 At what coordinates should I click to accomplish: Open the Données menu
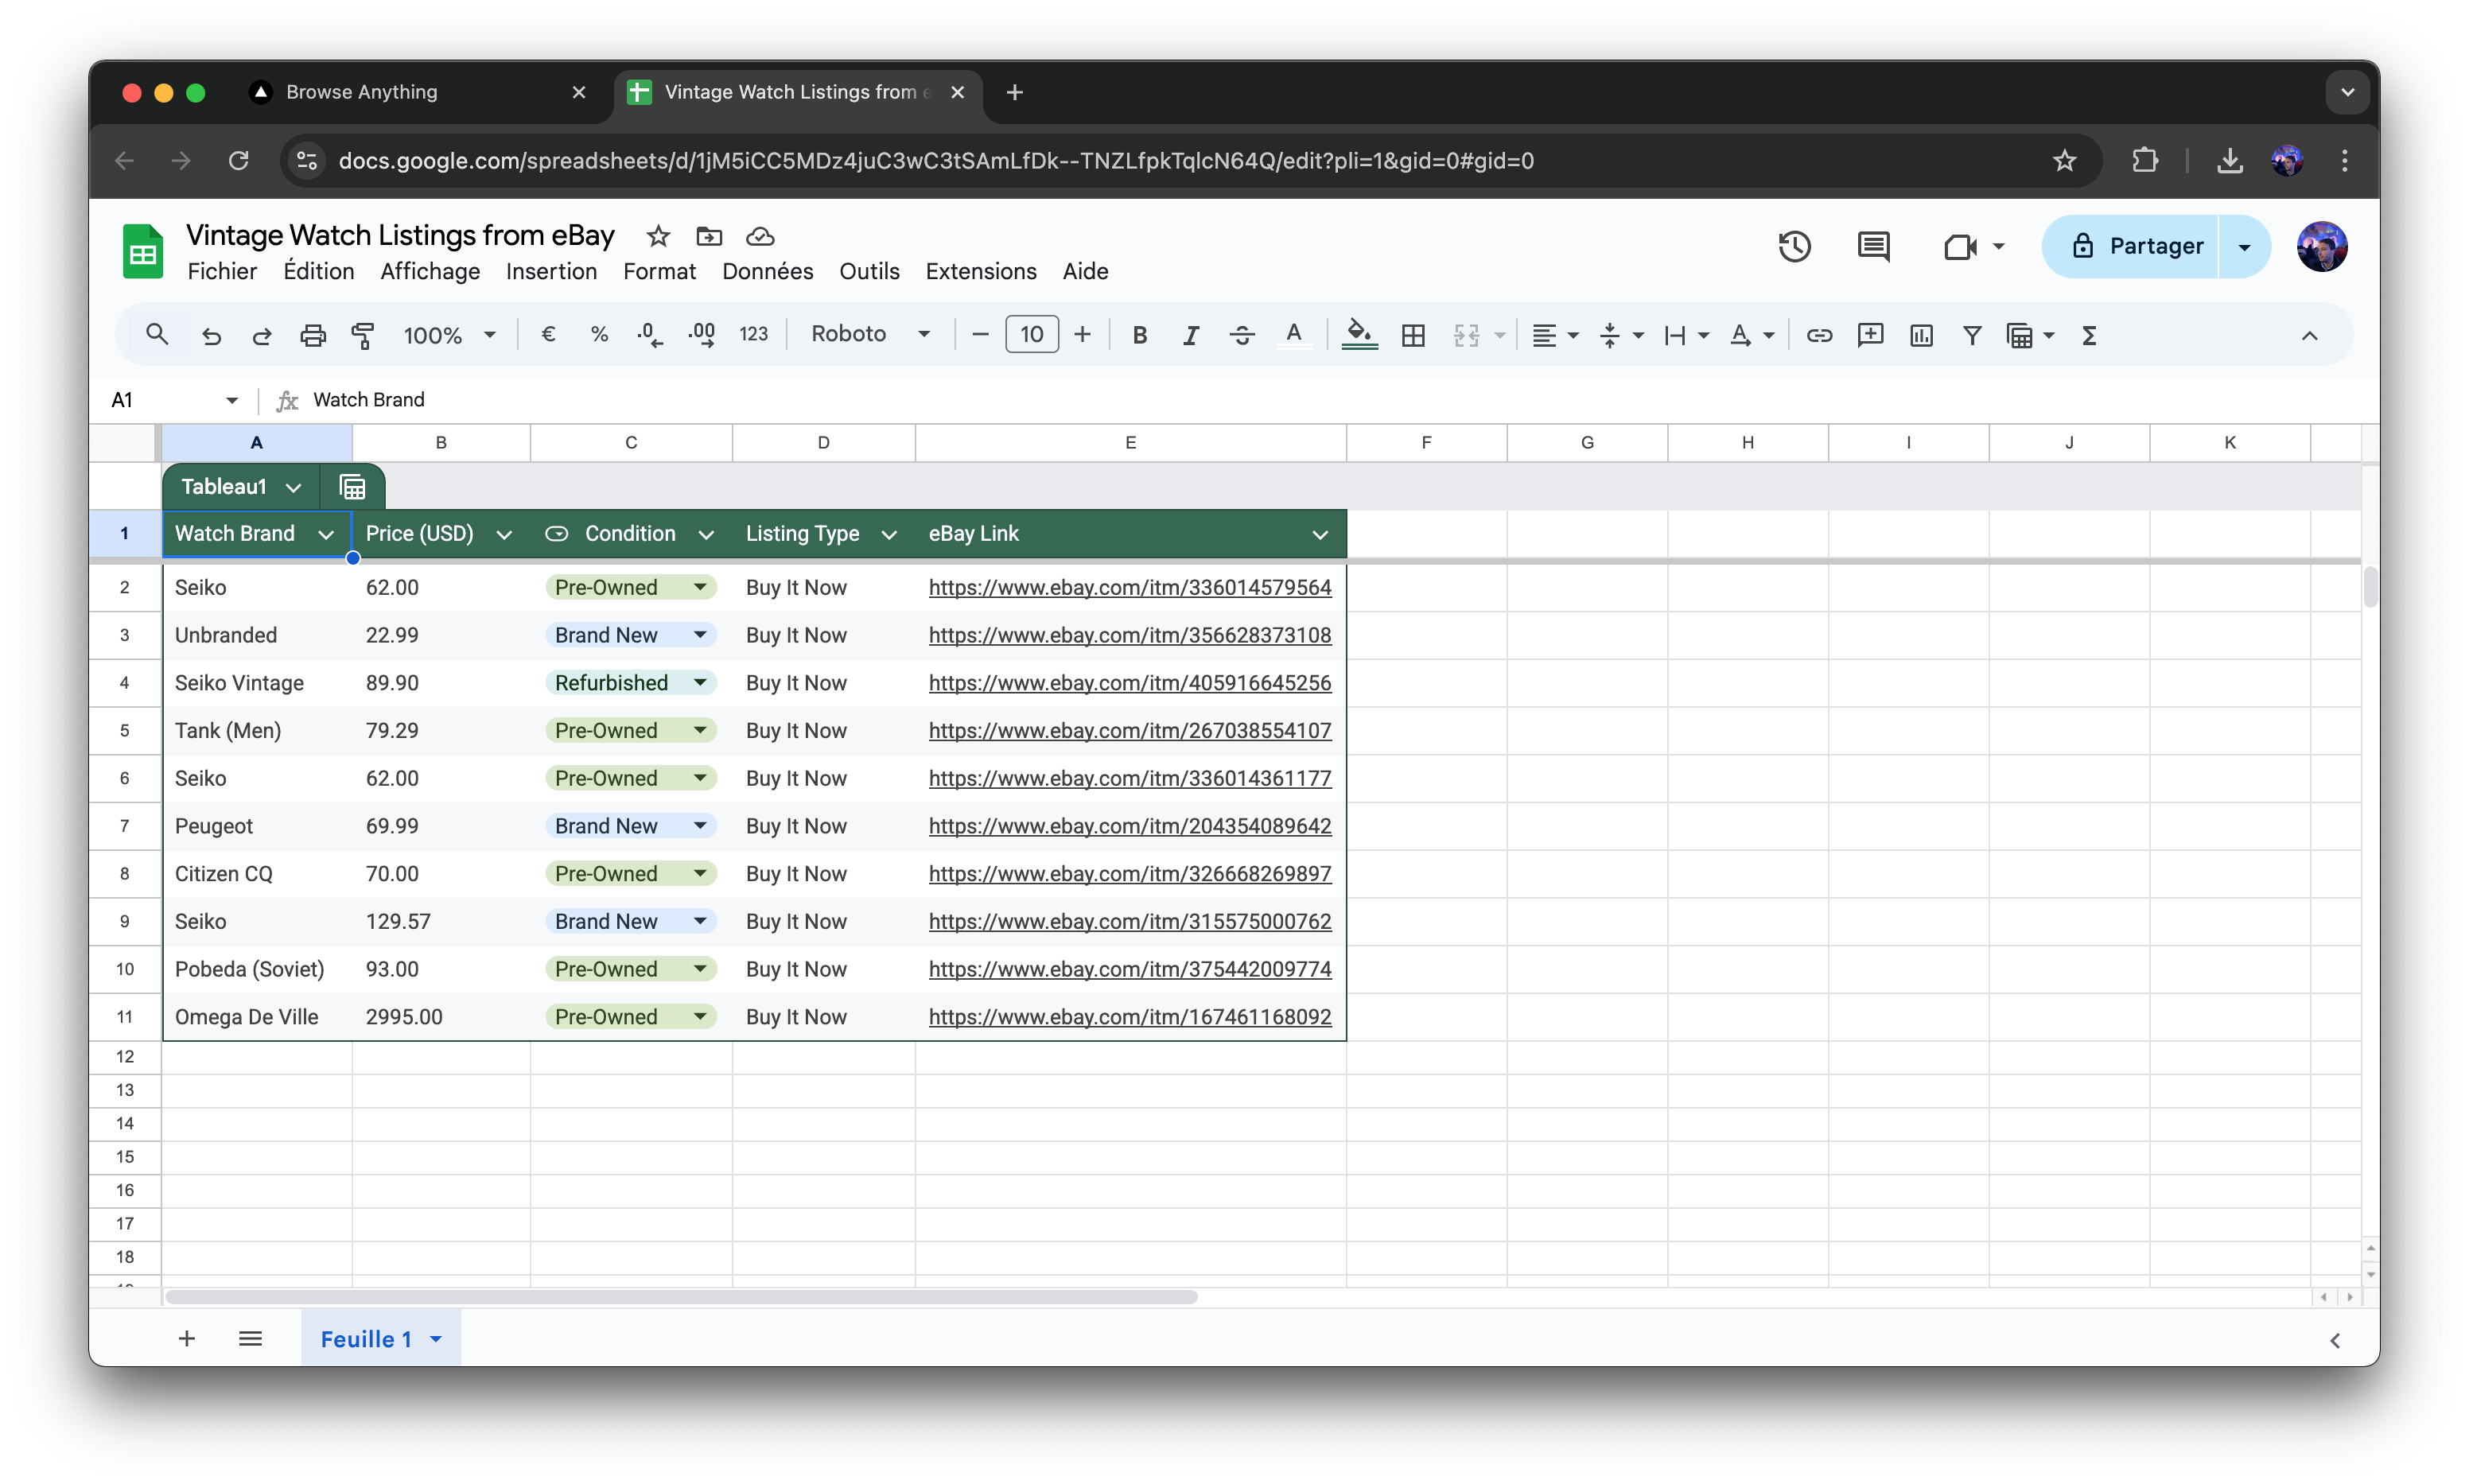coord(767,271)
